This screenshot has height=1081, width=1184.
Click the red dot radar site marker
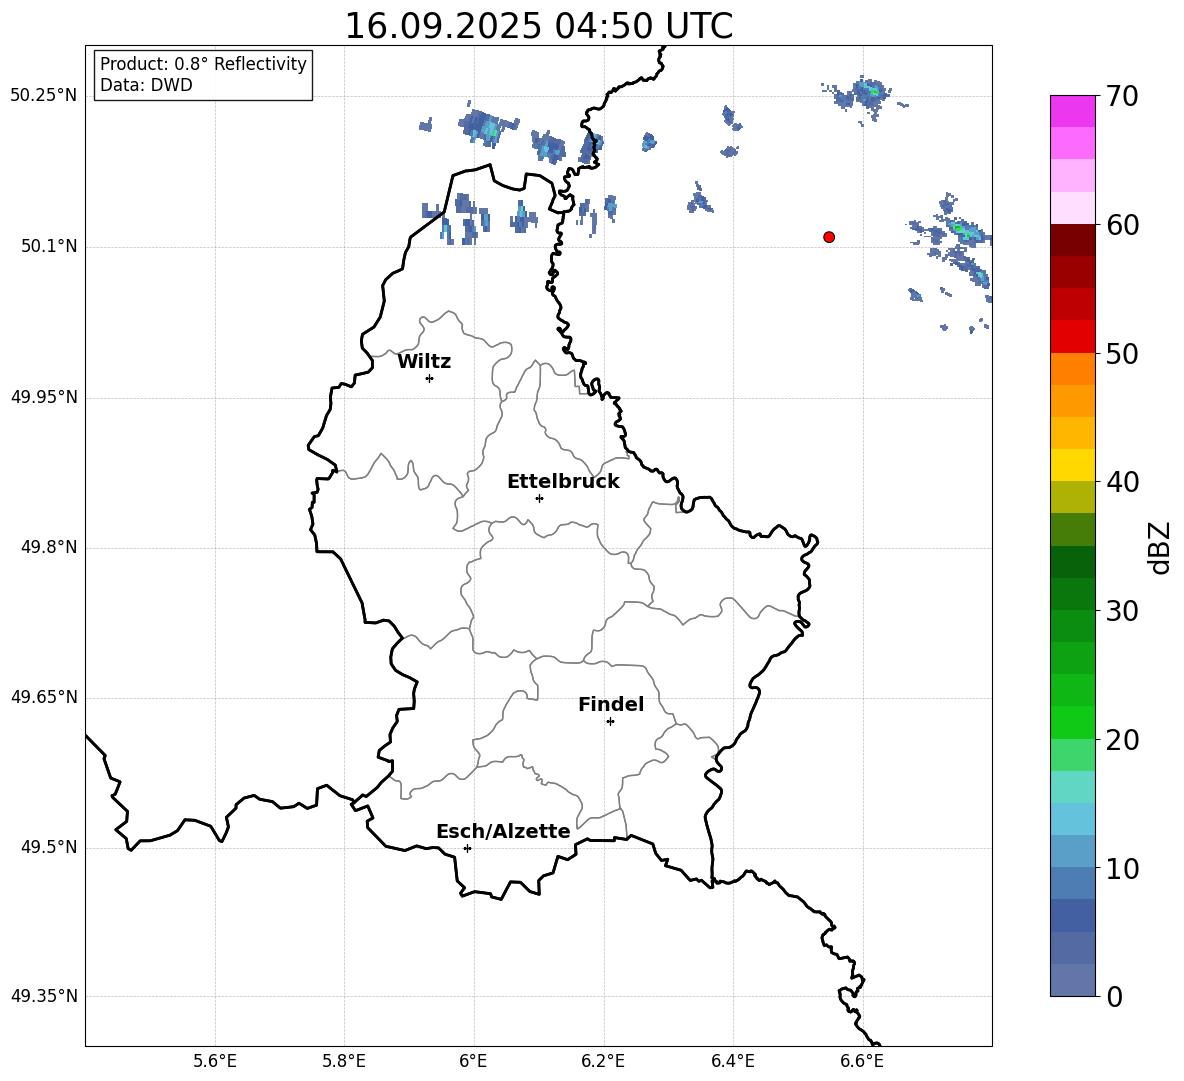[x=829, y=237]
